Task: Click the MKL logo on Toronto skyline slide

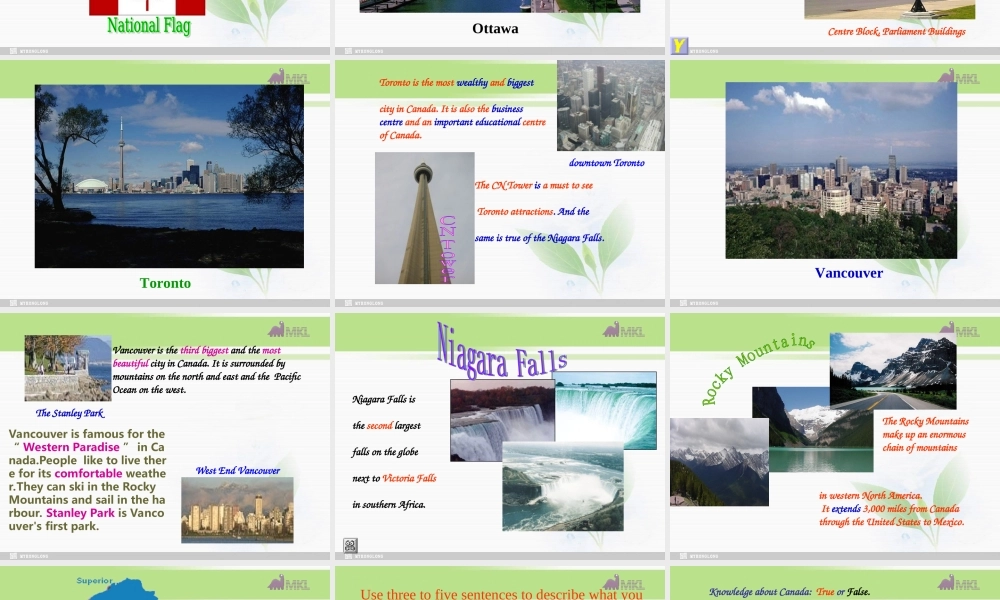Action: 289,77
